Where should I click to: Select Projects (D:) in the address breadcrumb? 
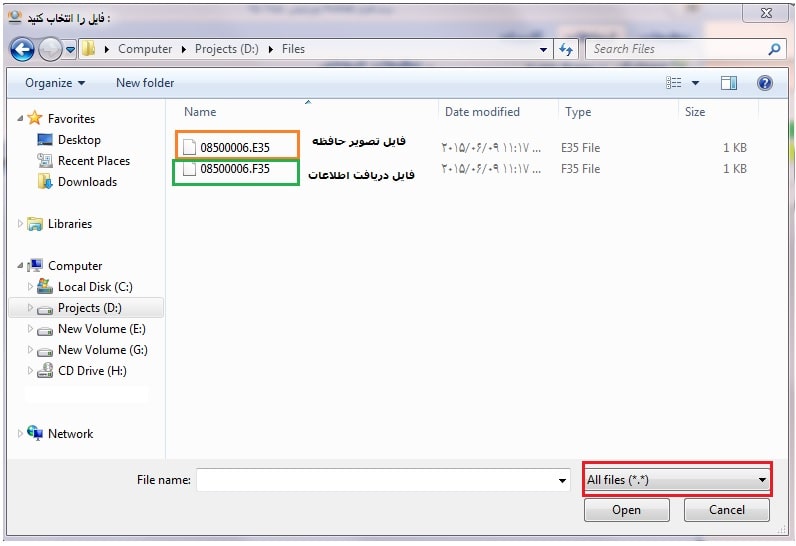point(226,49)
